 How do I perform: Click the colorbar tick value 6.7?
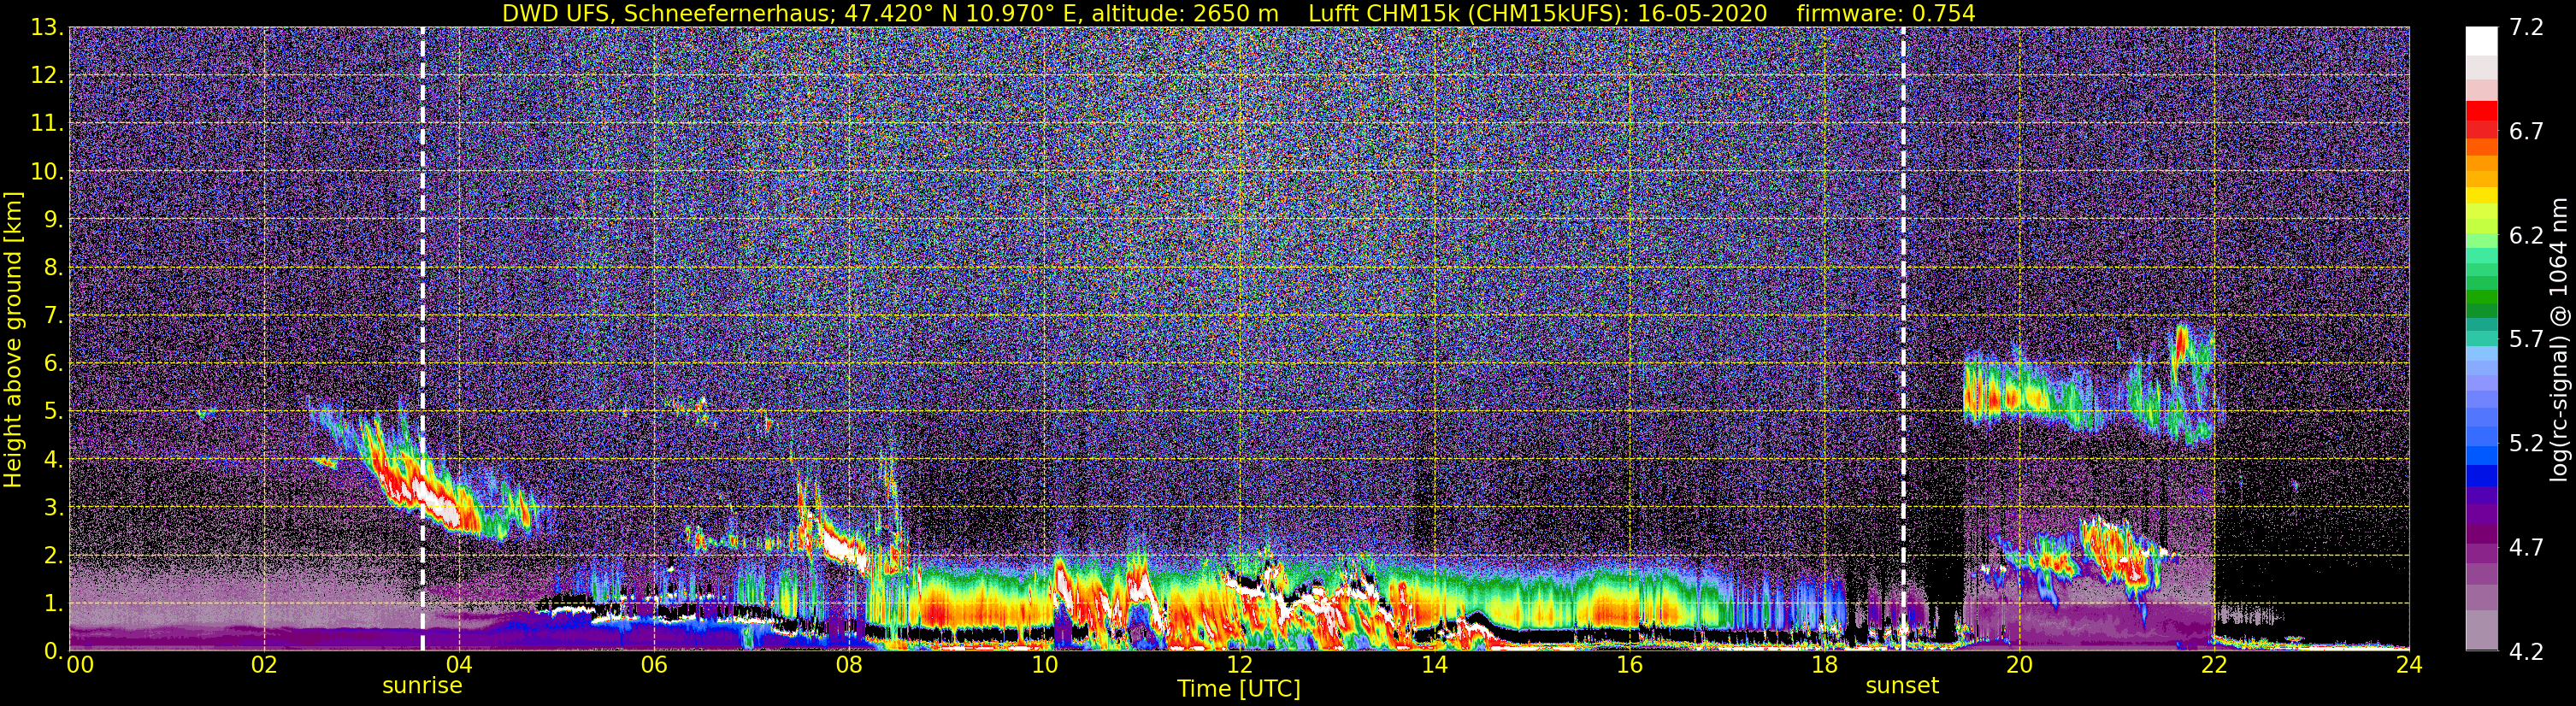pos(2526,131)
